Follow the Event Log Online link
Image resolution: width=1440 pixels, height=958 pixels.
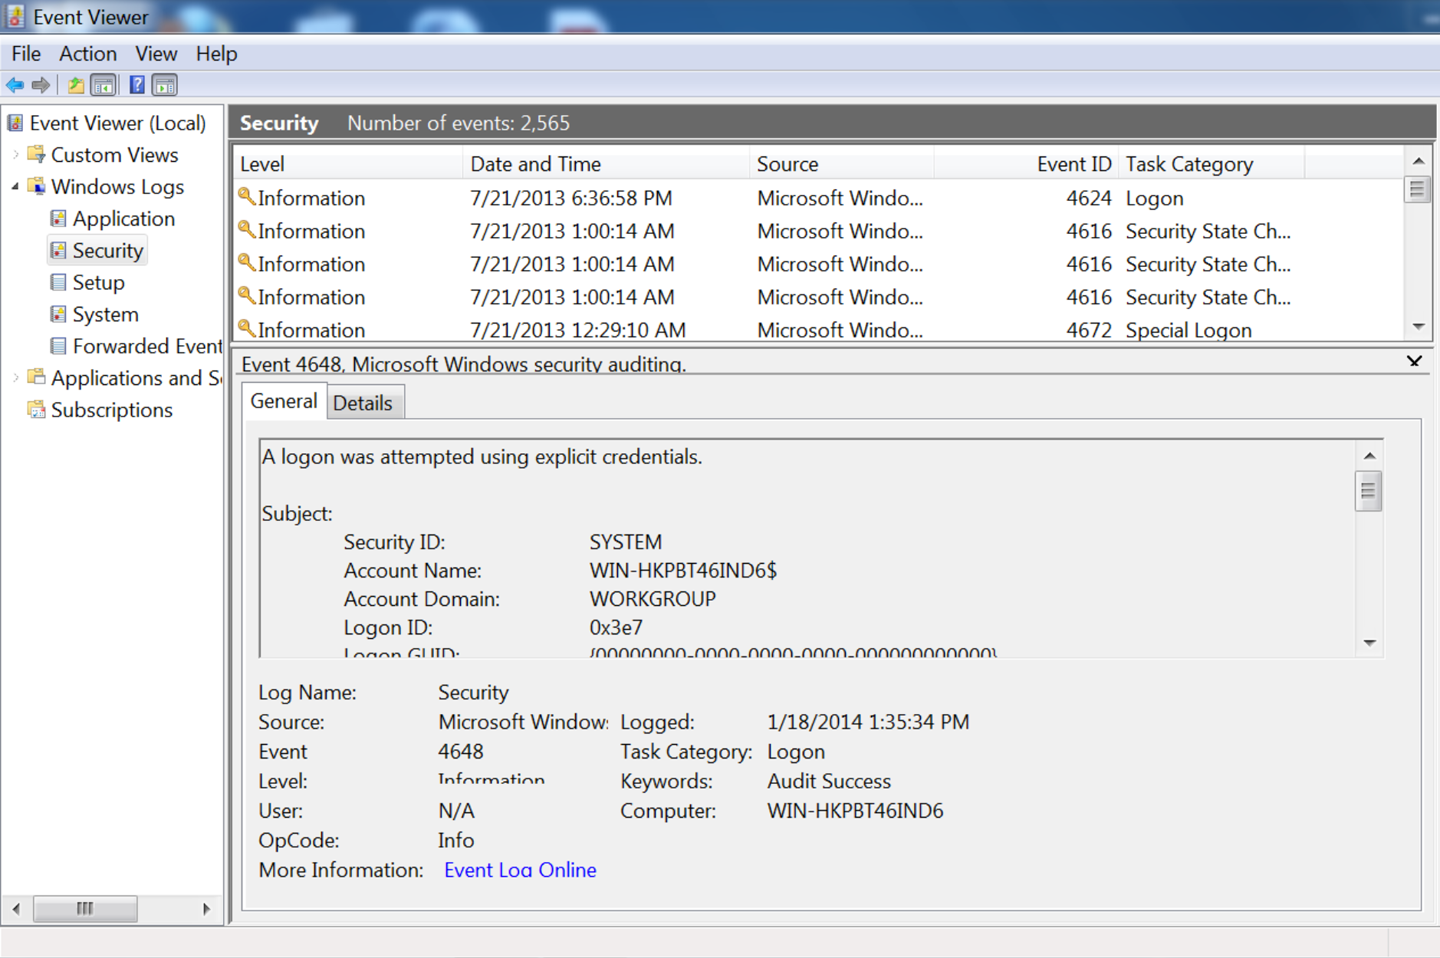(520, 870)
